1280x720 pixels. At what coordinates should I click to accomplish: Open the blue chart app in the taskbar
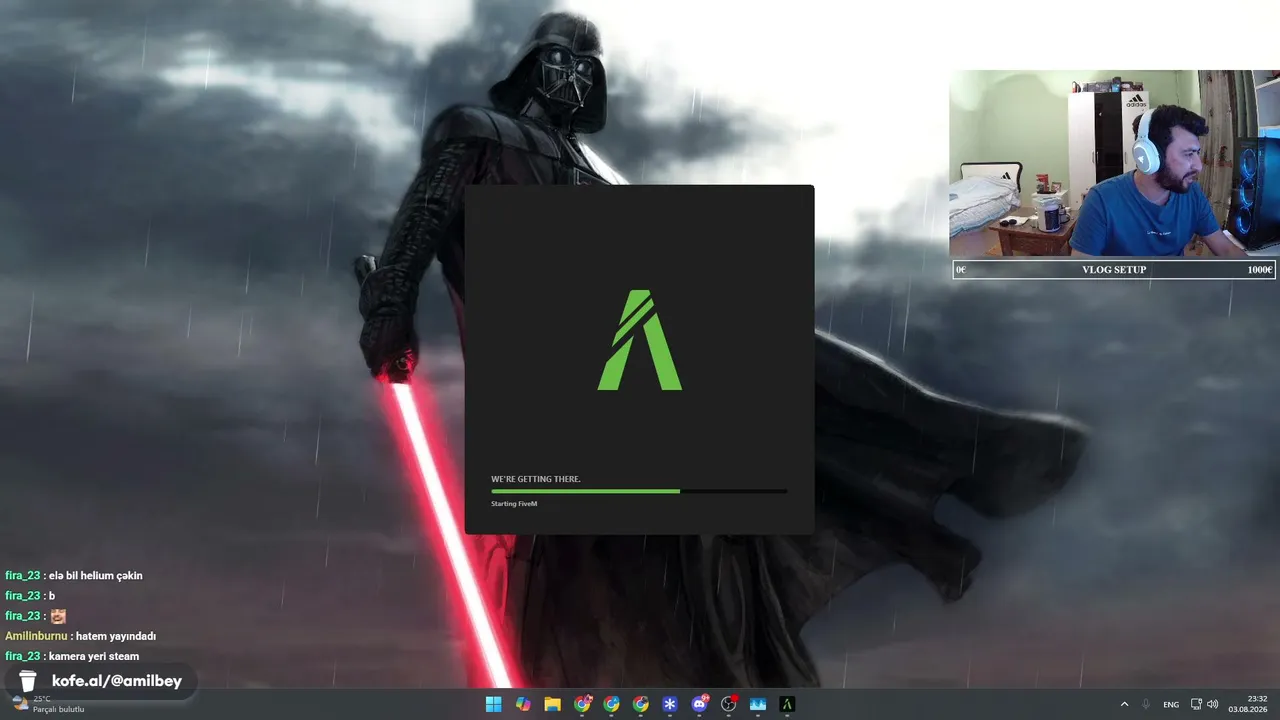tap(758, 704)
